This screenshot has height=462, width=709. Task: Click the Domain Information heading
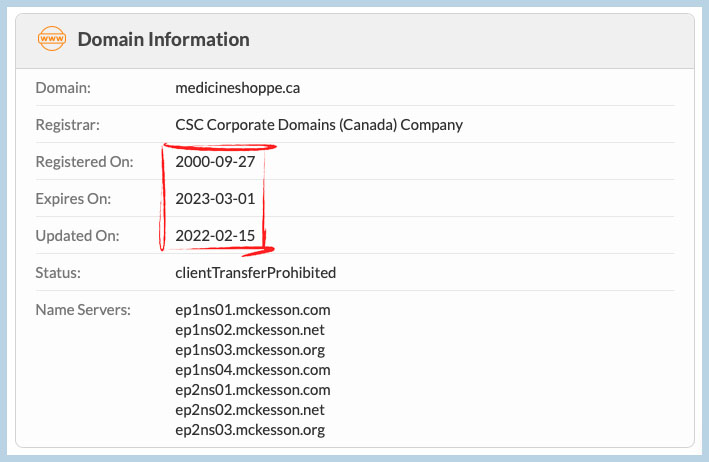point(164,39)
